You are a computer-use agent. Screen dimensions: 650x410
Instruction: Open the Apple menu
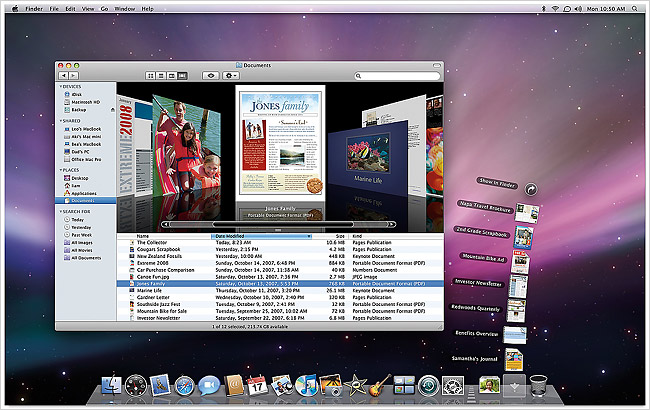pyautogui.click(x=15, y=8)
